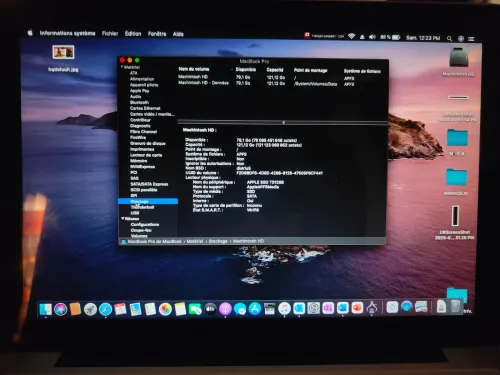500x375 pixels.
Task: Select Bluetooth in the sidebar
Action: pos(139,102)
